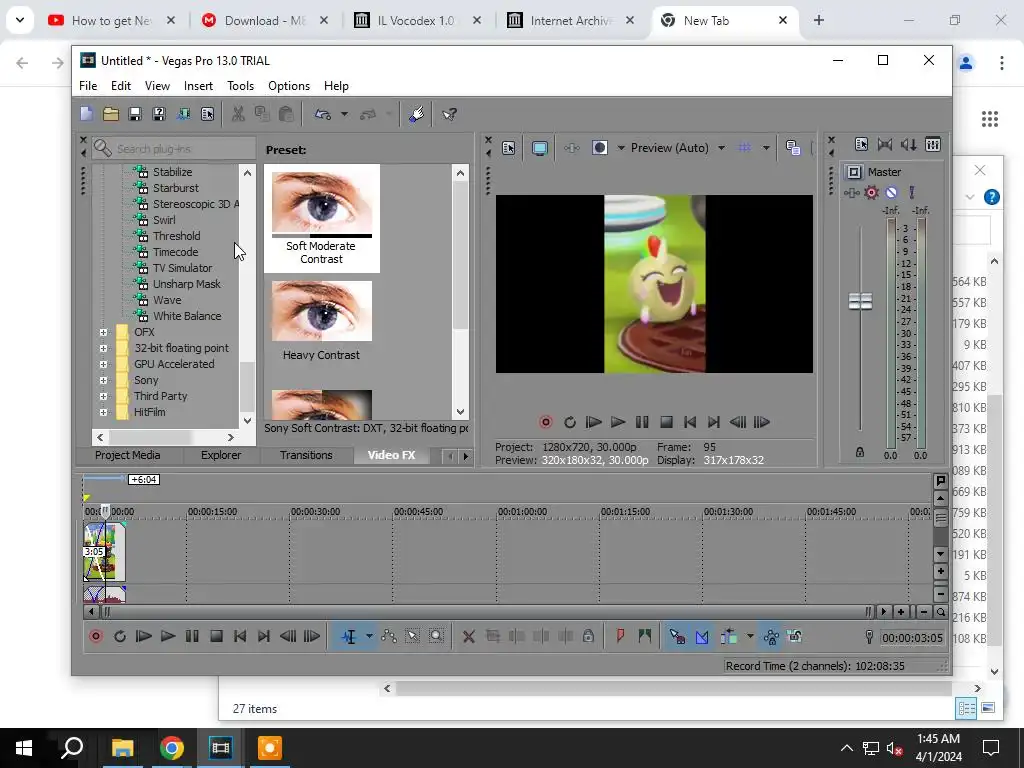Select the White Balance plug-in
The height and width of the screenshot is (768, 1024).
click(x=187, y=316)
